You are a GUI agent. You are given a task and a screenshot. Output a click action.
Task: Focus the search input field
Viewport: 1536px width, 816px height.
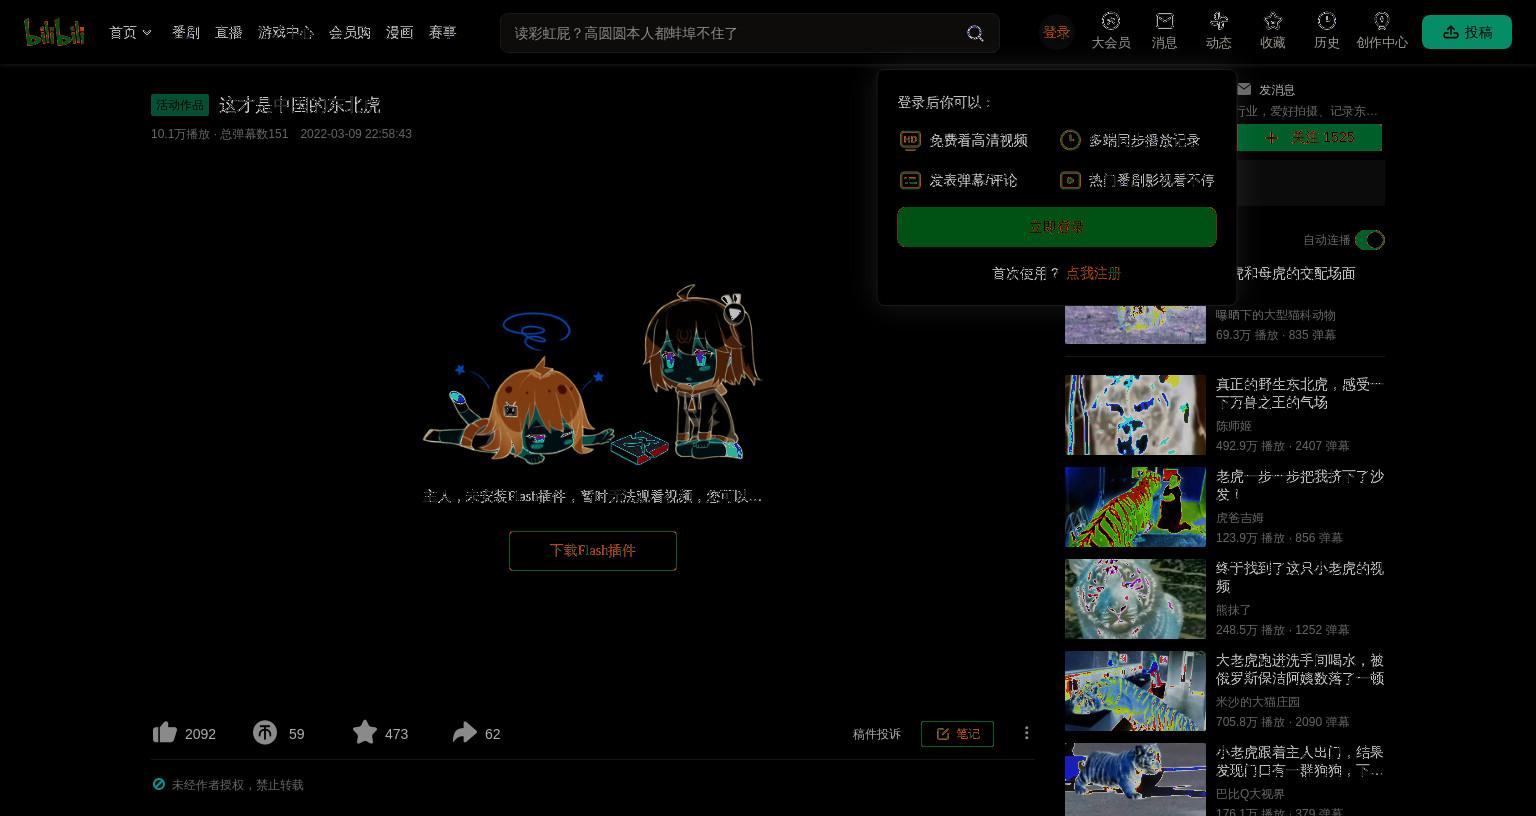click(735, 33)
